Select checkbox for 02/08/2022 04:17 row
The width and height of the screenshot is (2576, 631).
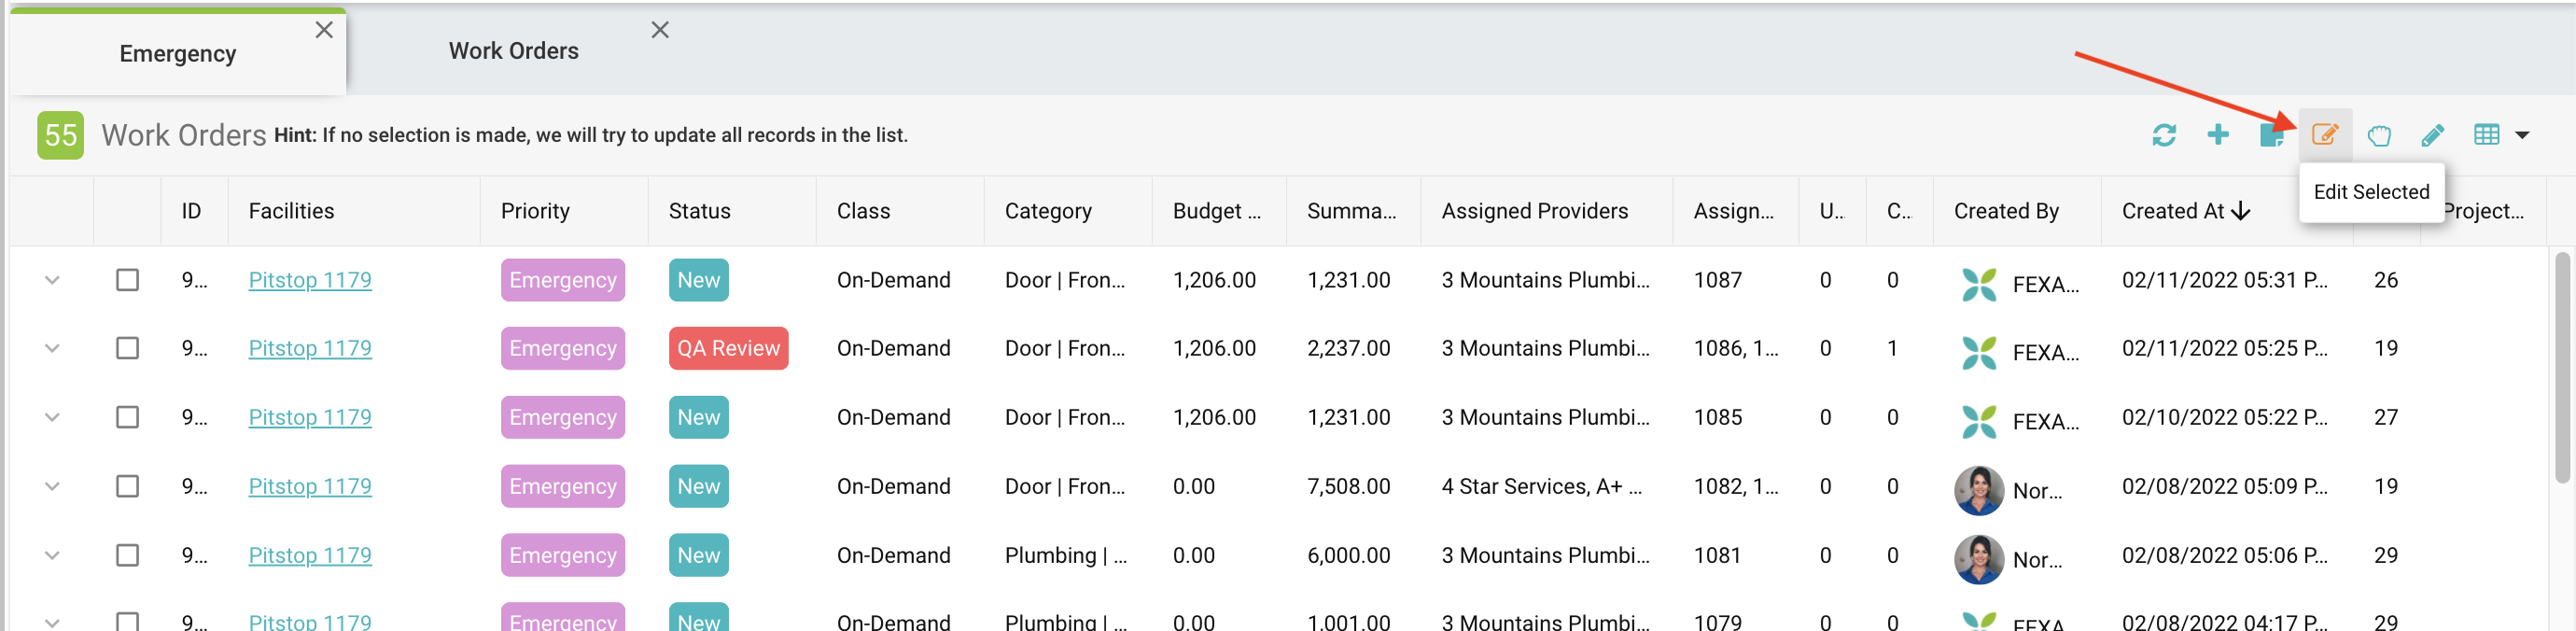point(127,621)
